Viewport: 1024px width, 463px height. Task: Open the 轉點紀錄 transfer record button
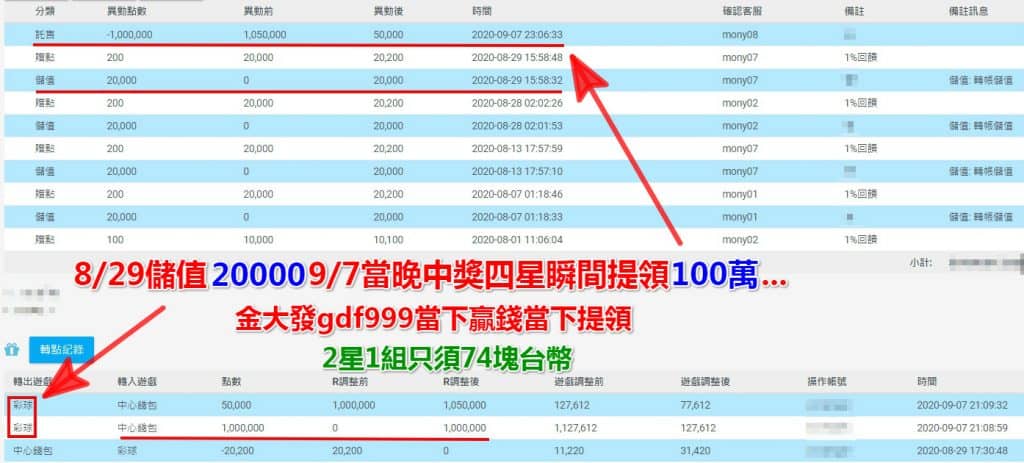coord(61,349)
